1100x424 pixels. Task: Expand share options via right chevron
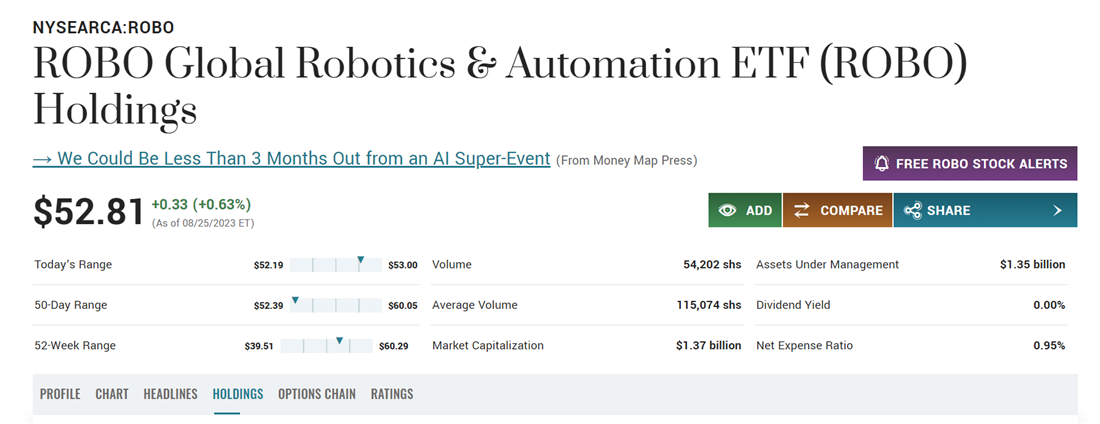(1058, 210)
